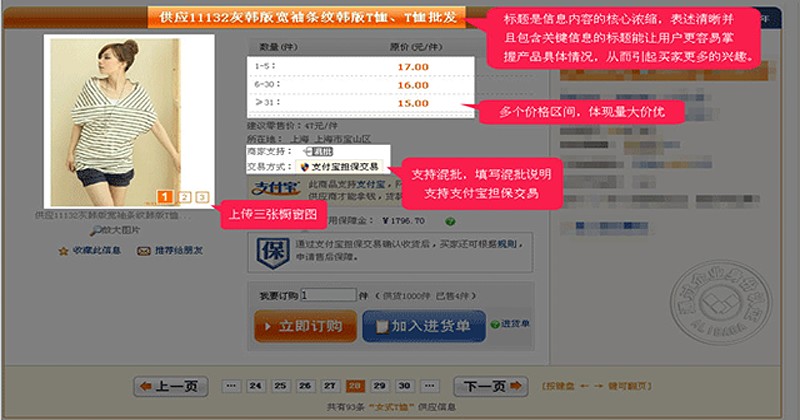This screenshot has width=800, height=420.
Task: Click the 支付宝担保交易 badge
Action: [339, 167]
